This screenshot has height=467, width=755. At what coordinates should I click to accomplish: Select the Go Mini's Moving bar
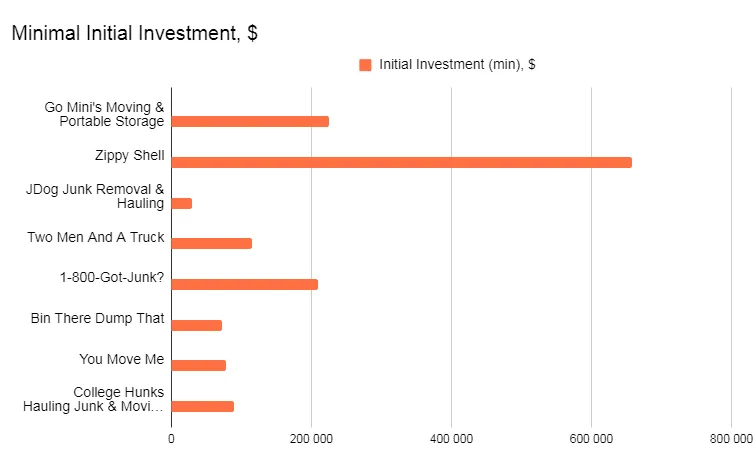250,121
